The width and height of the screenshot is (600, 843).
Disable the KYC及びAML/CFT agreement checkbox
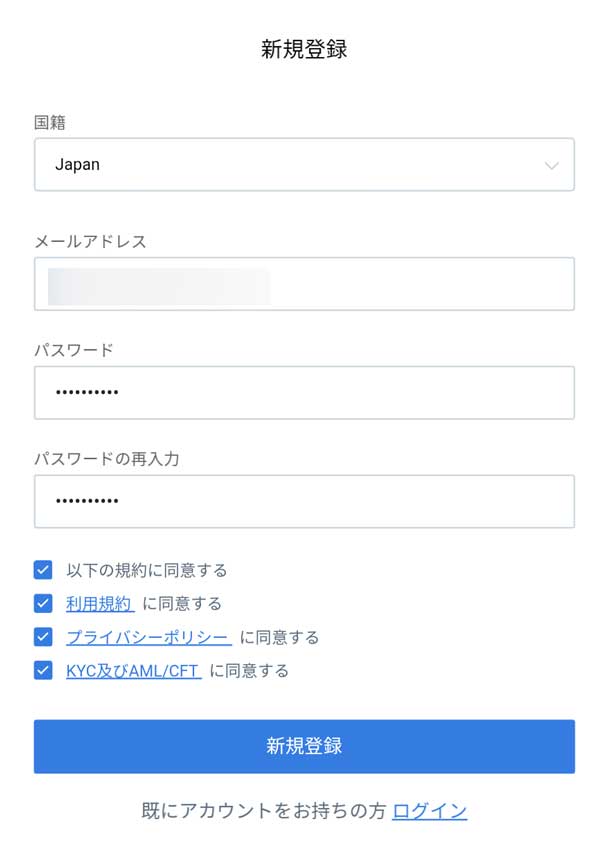[x=43, y=670]
